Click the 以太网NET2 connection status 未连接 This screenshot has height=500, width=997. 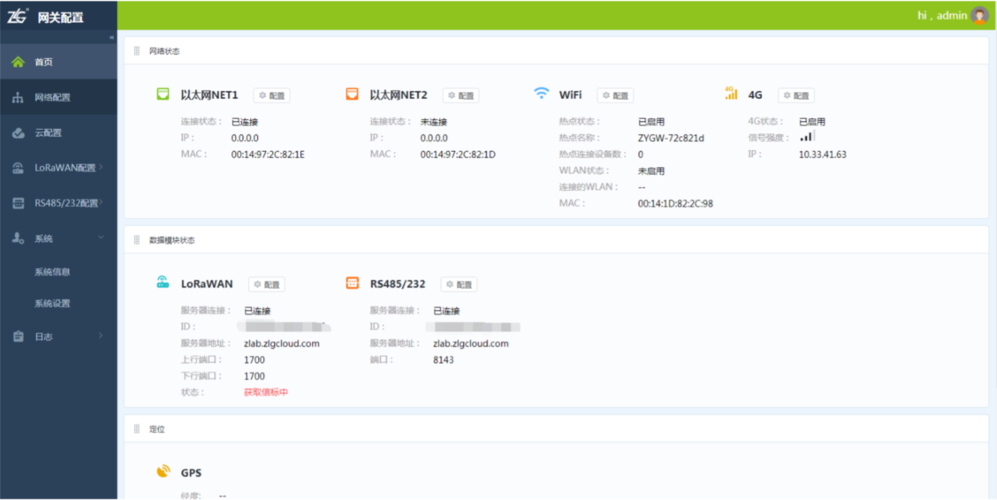pos(434,122)
